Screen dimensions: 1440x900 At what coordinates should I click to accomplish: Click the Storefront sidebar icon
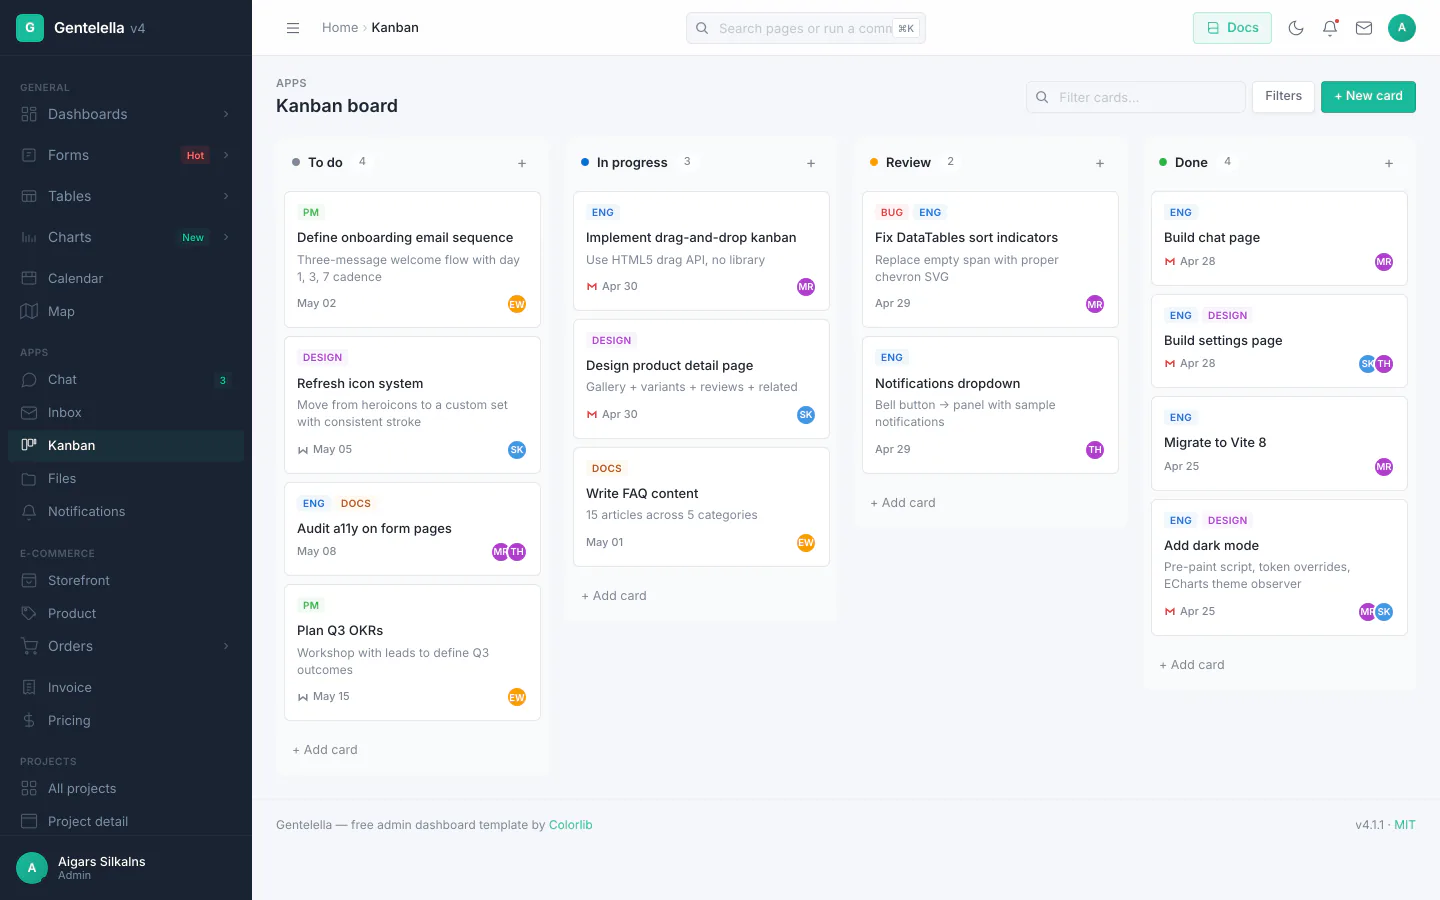click(29, 580)
